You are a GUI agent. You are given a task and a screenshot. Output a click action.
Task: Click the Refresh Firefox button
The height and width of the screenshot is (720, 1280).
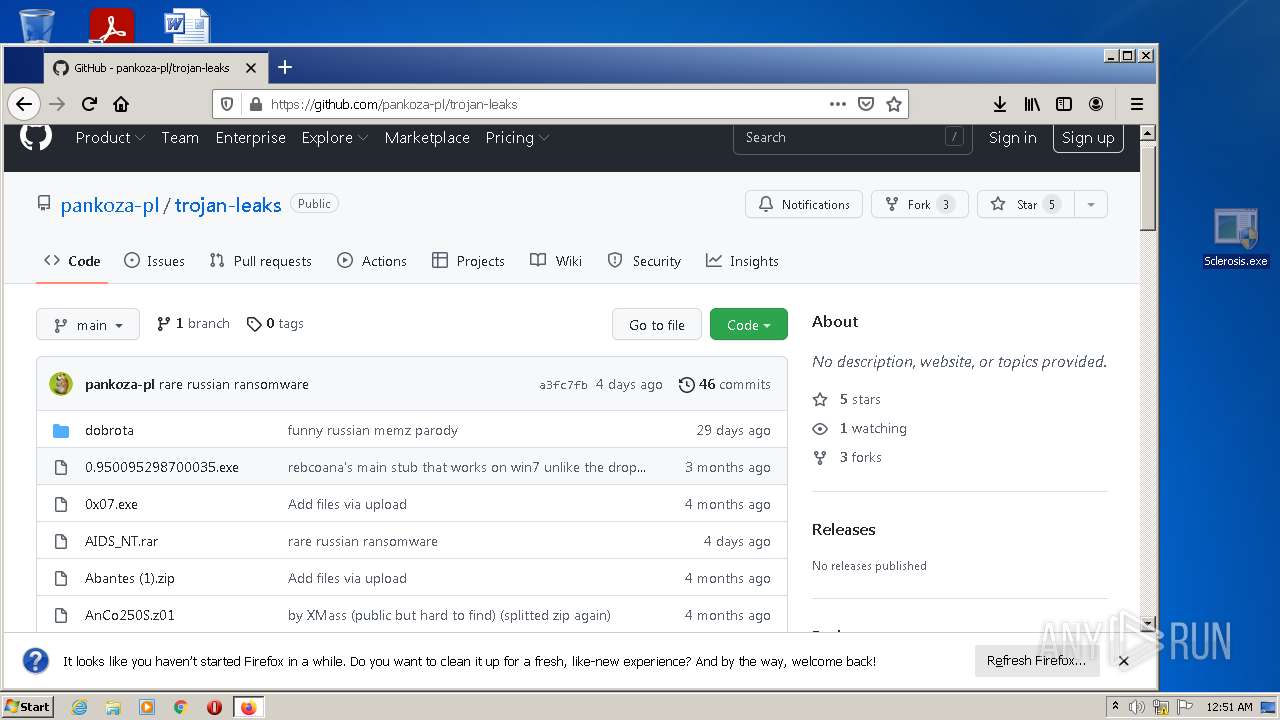coord(1036,661)
